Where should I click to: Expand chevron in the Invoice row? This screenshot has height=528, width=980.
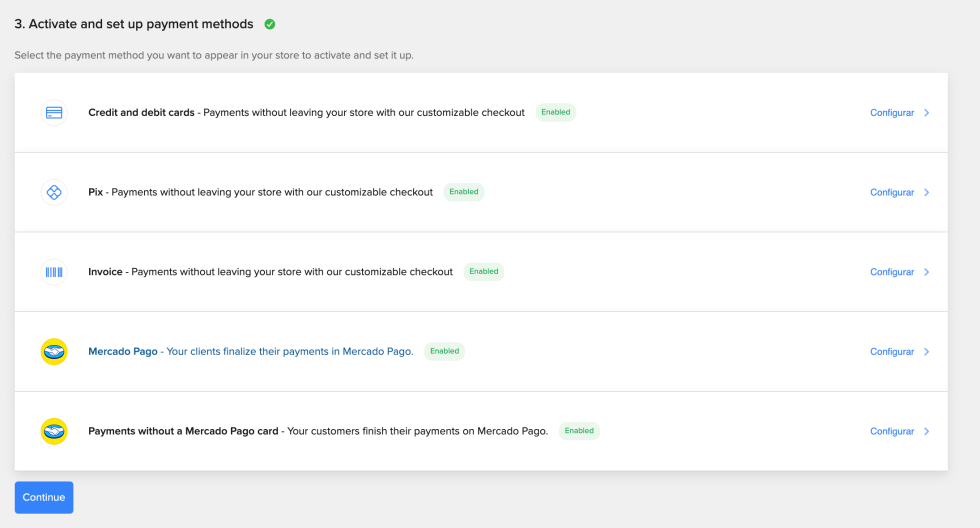pos(927,272)
